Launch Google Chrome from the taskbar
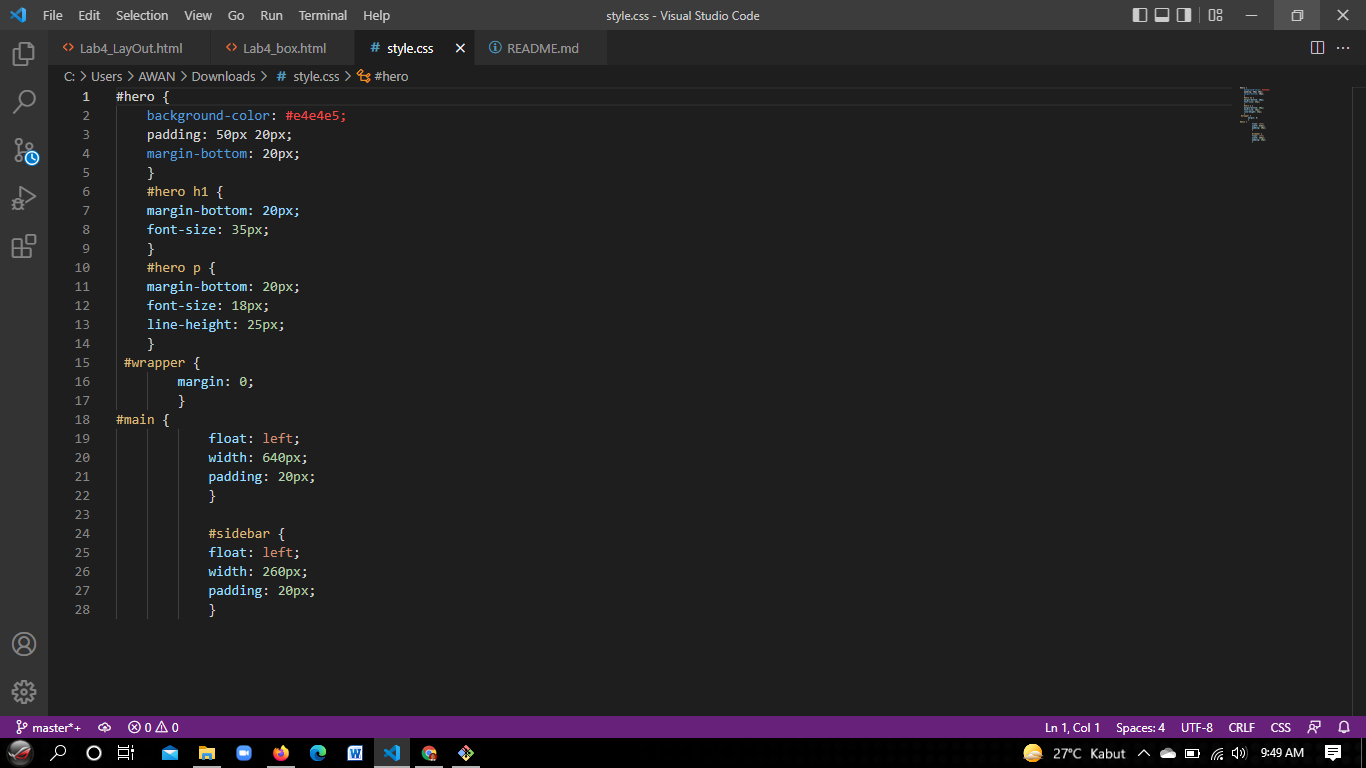 click(x=429, y=752)
